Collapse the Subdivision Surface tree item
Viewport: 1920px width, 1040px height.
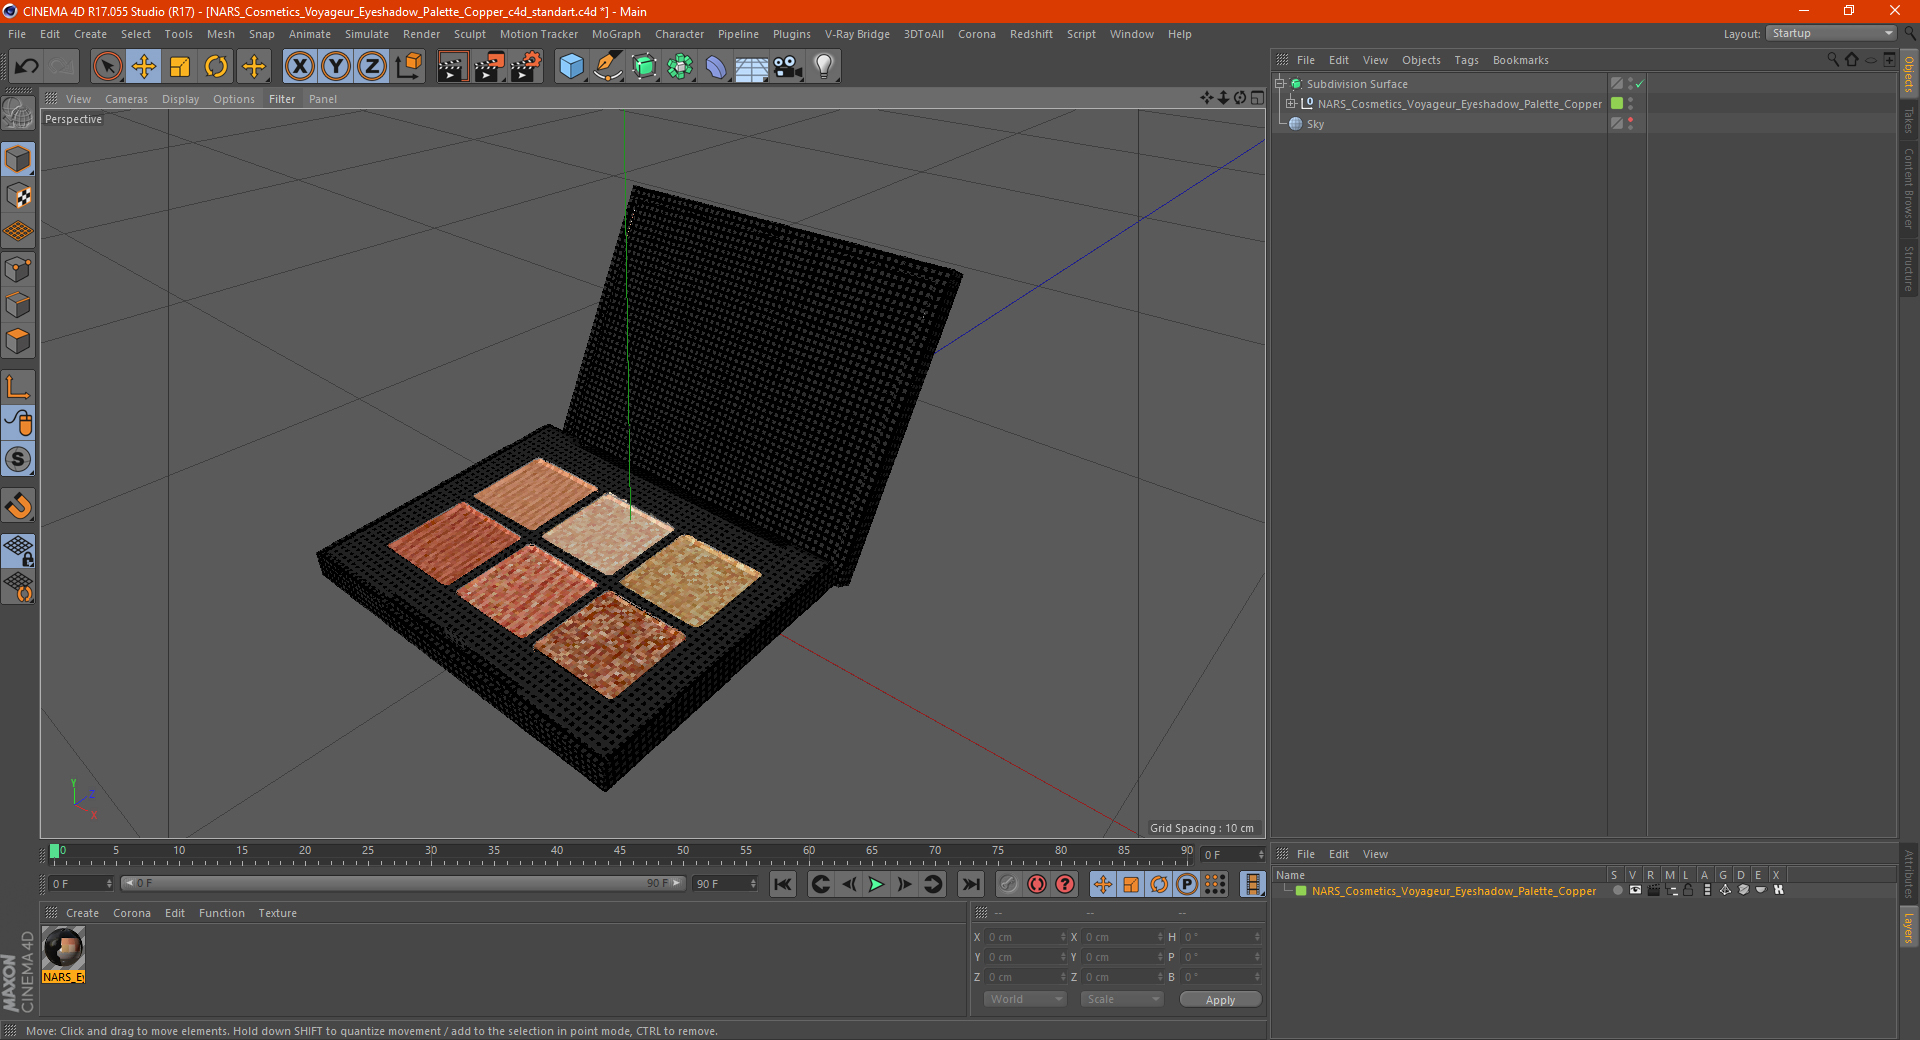tap(1279, 84)
